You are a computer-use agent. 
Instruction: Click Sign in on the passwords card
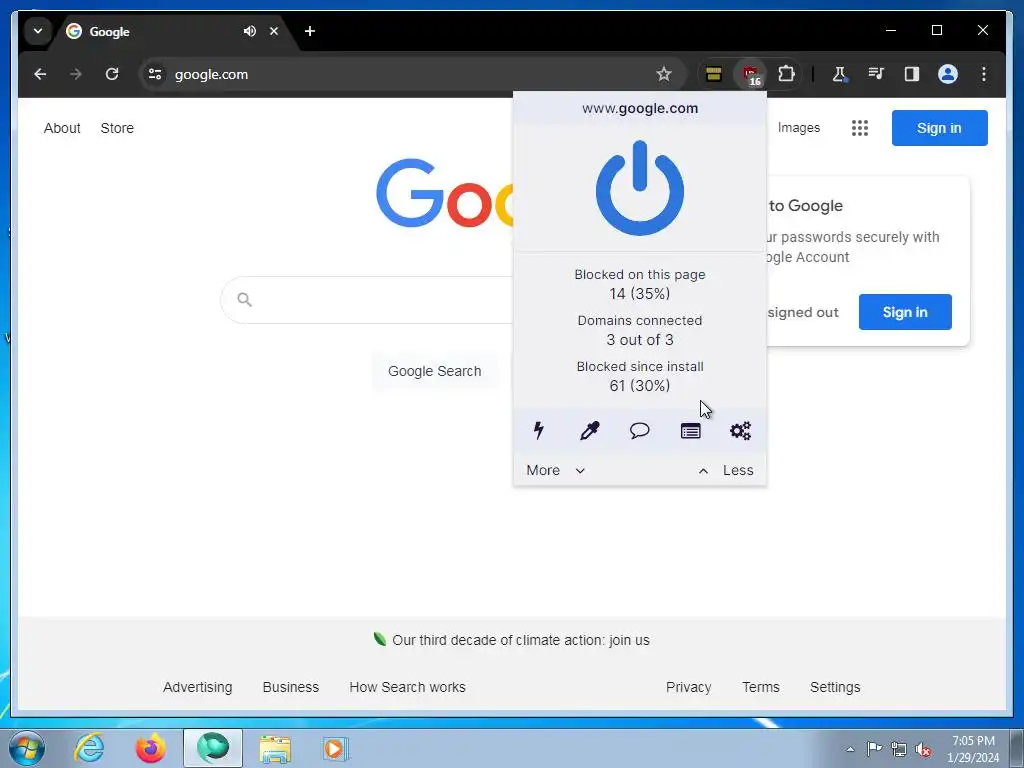point(905,312)
